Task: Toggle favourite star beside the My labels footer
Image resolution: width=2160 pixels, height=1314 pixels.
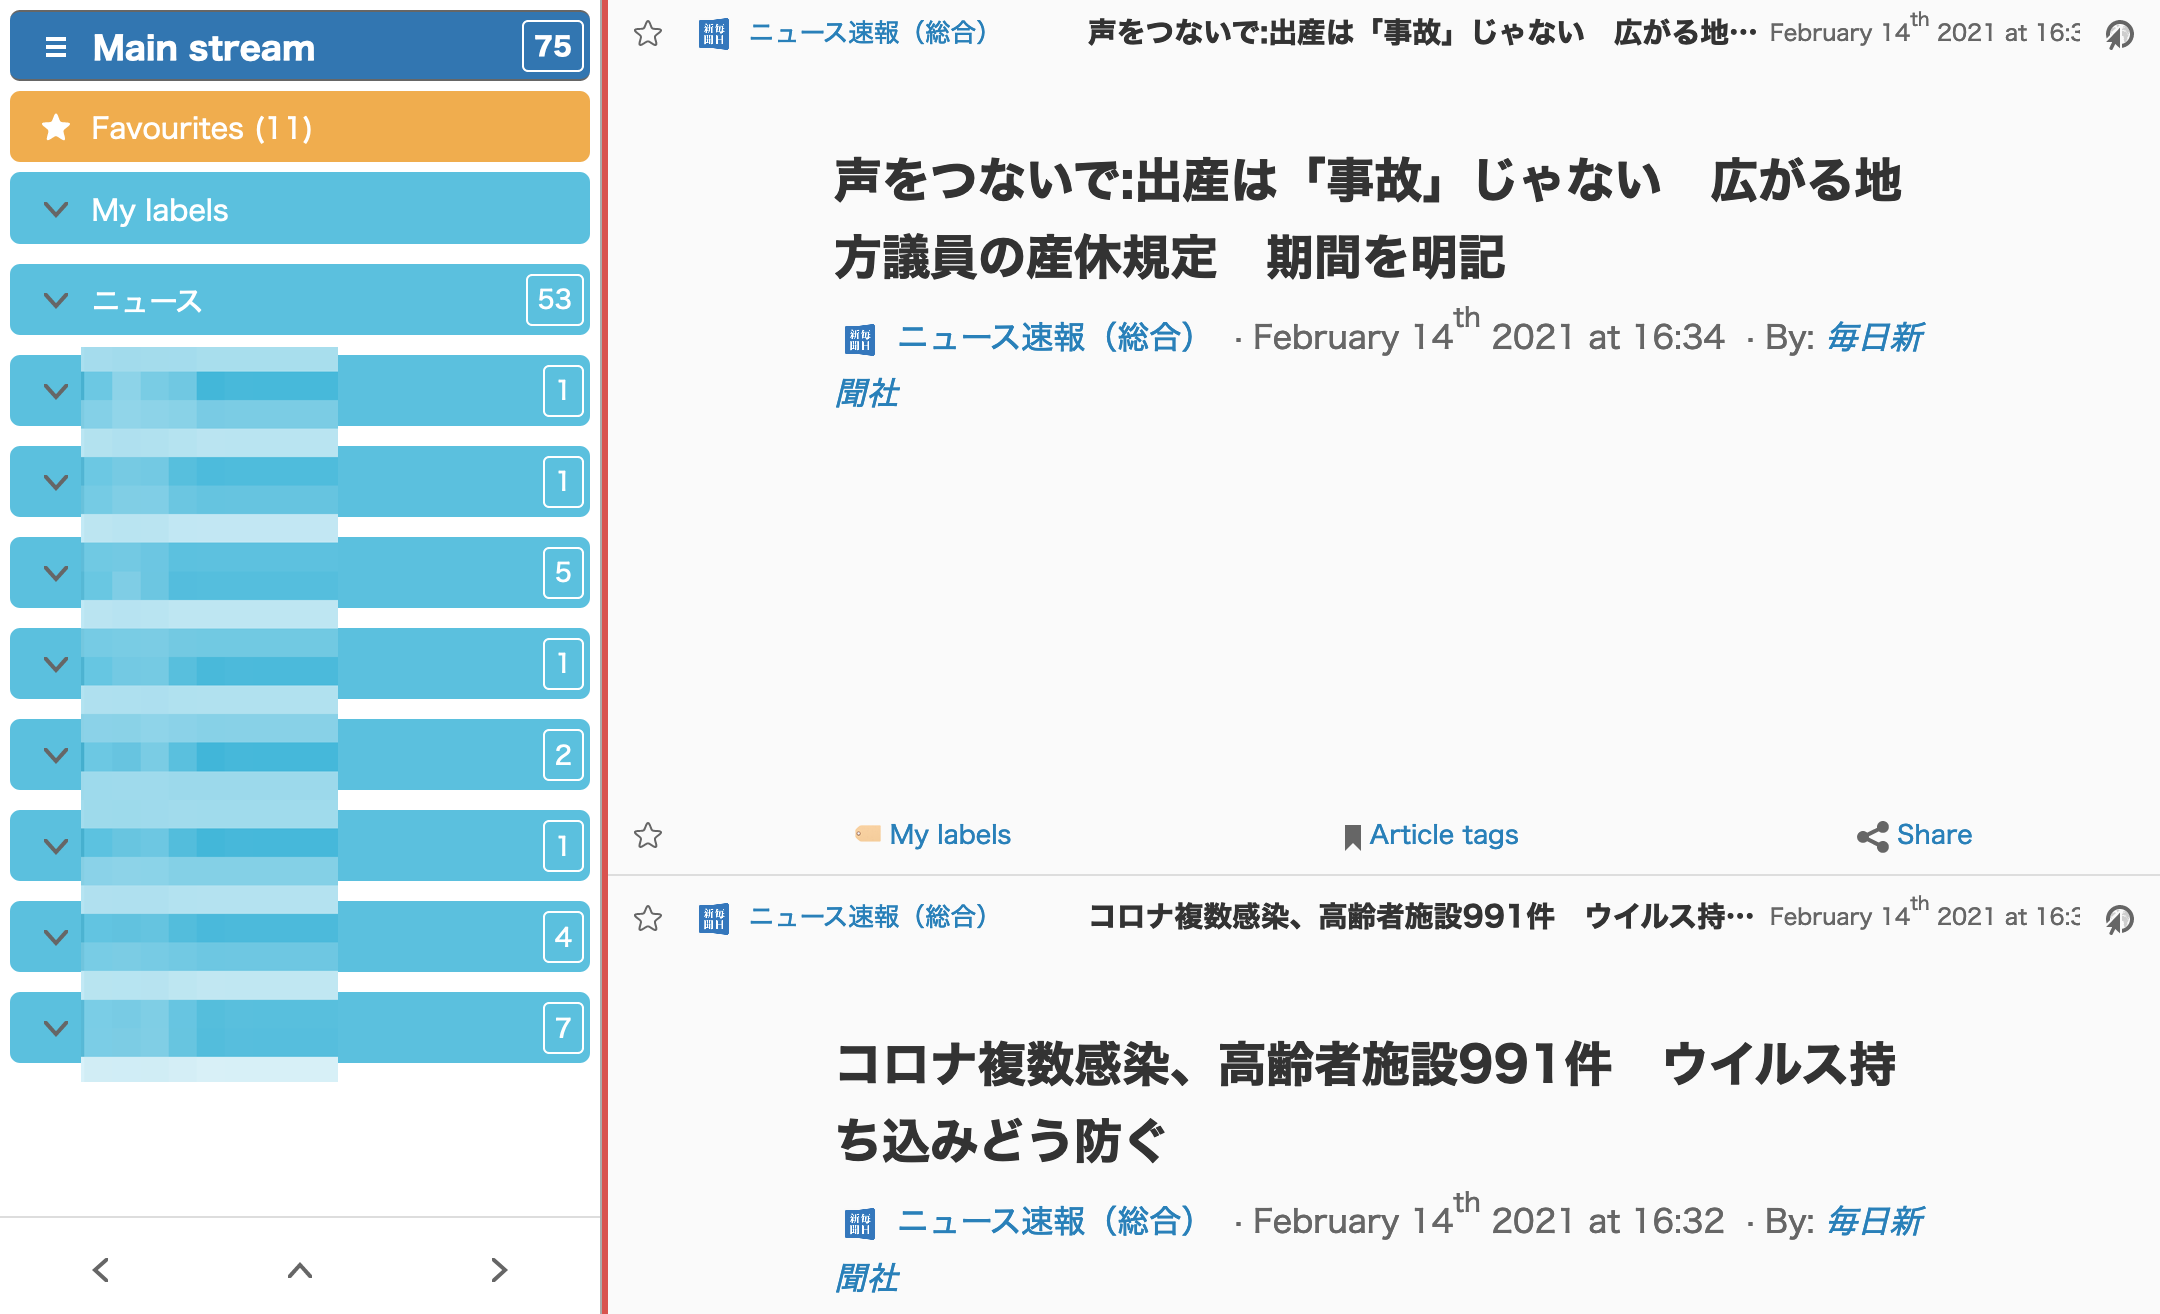Action: click(648, 835)
